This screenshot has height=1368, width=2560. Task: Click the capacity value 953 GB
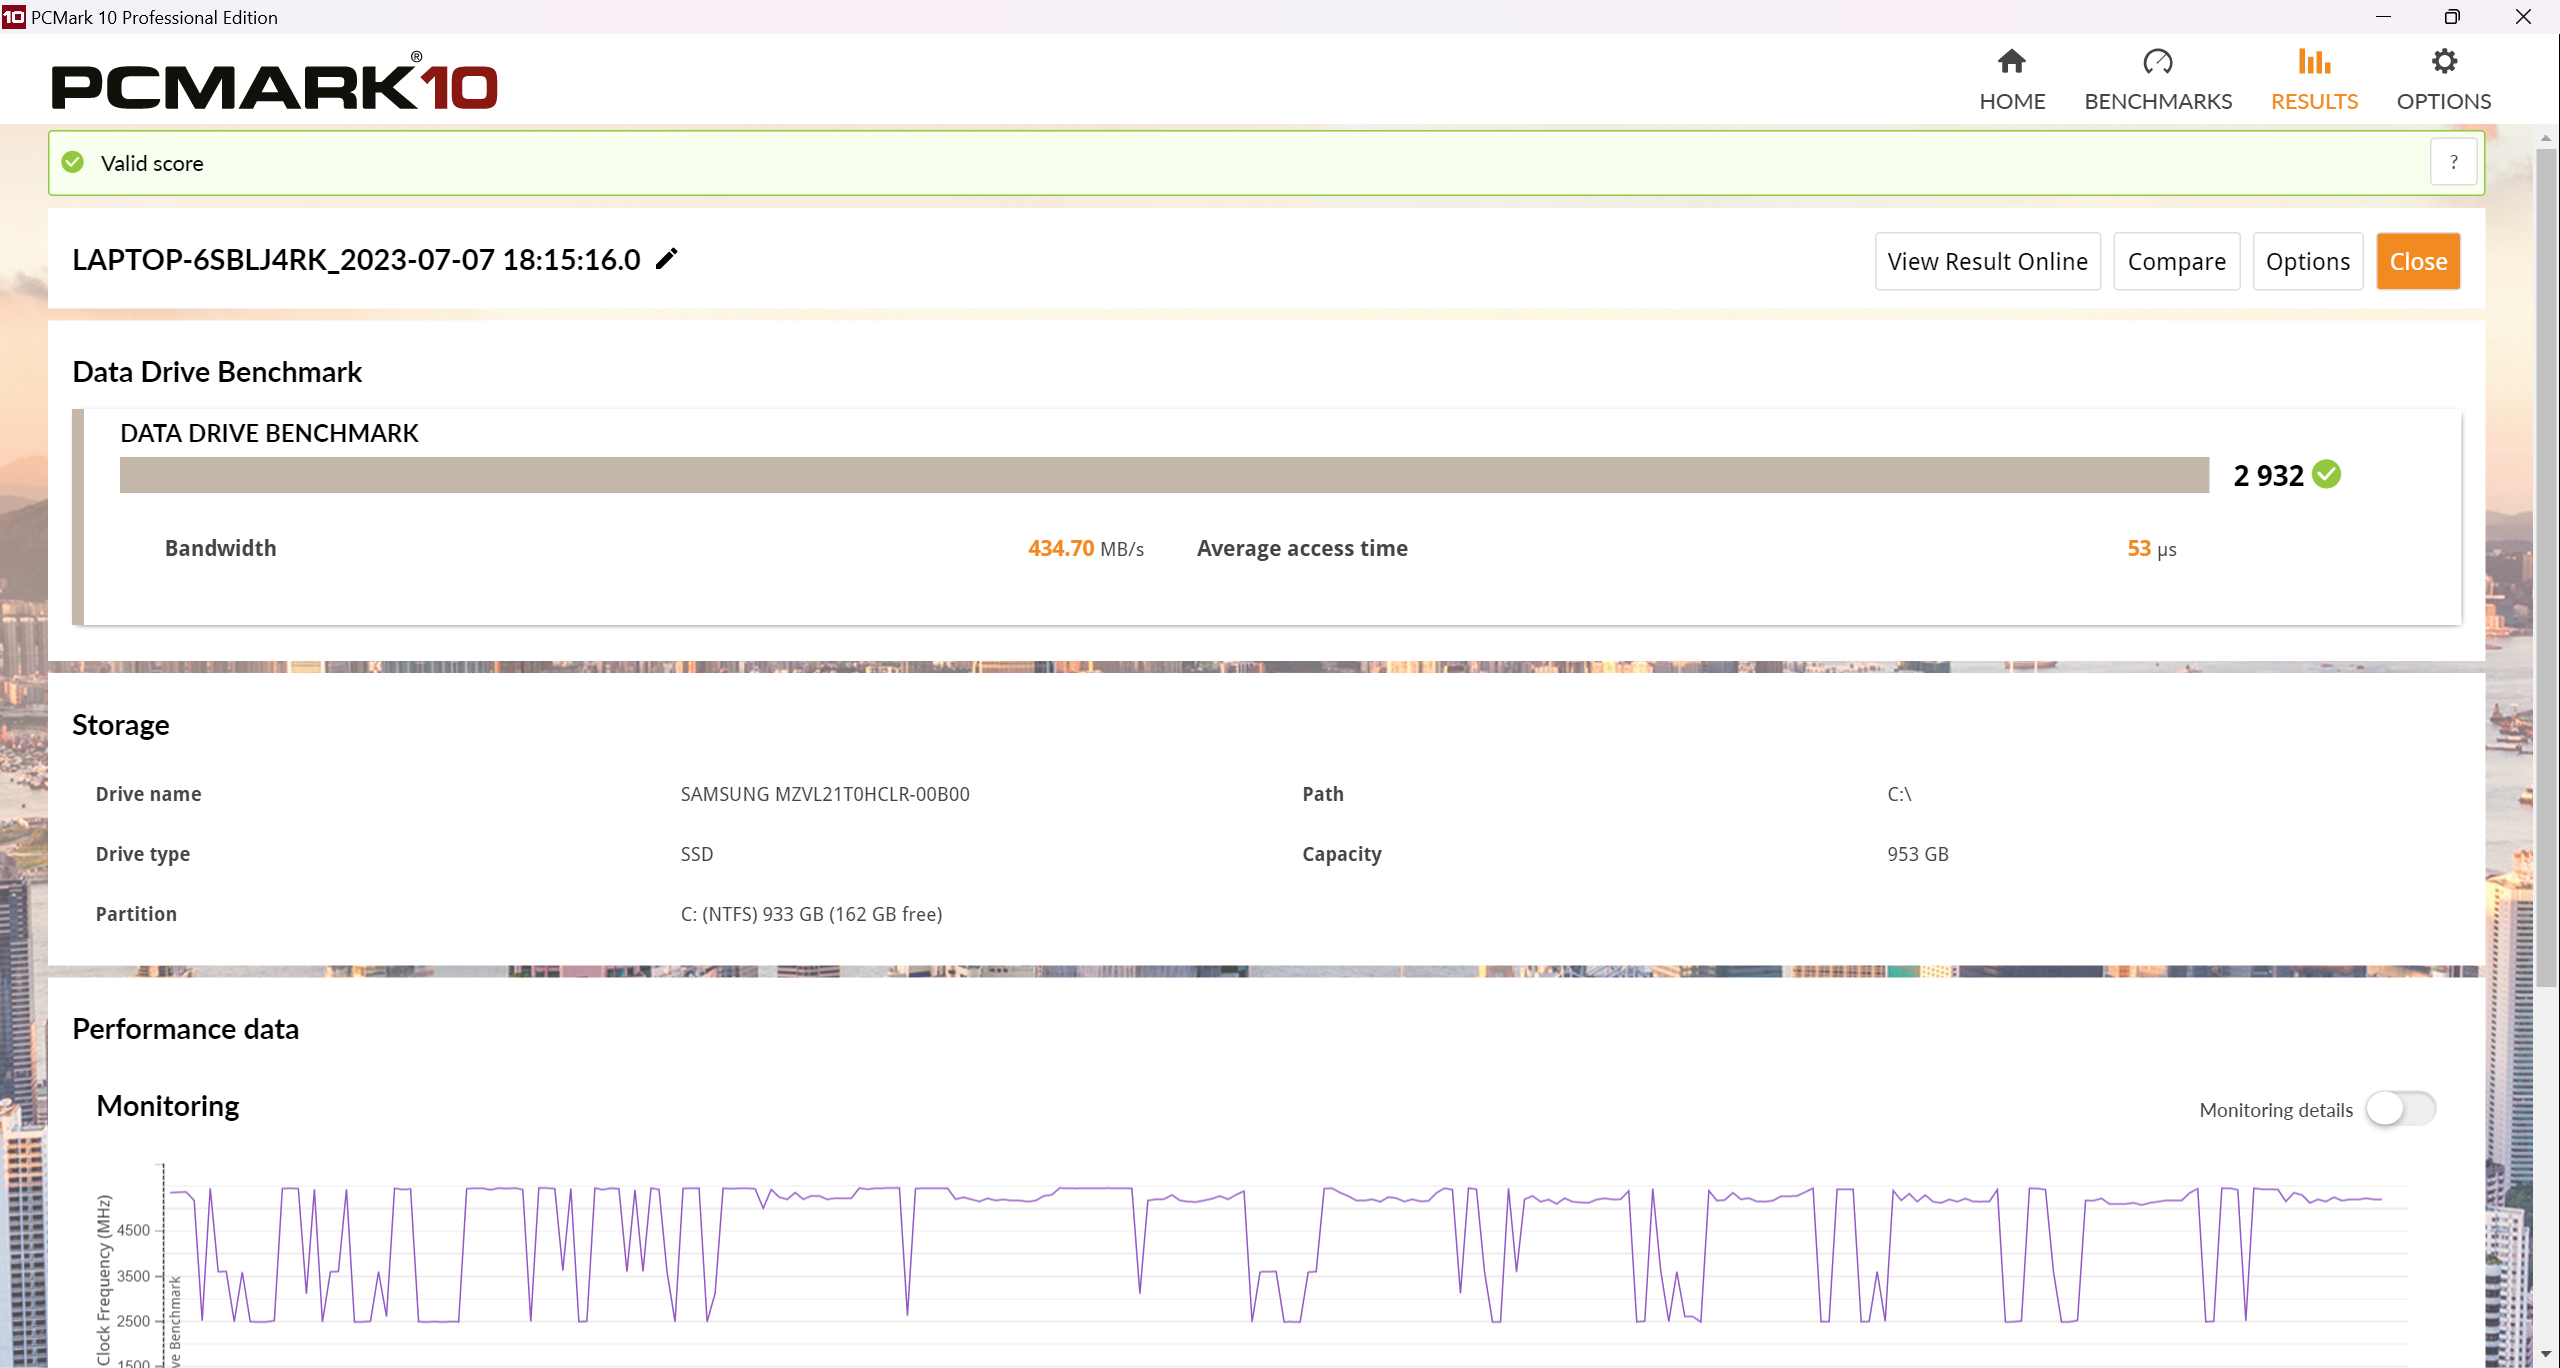[1918, 854]
